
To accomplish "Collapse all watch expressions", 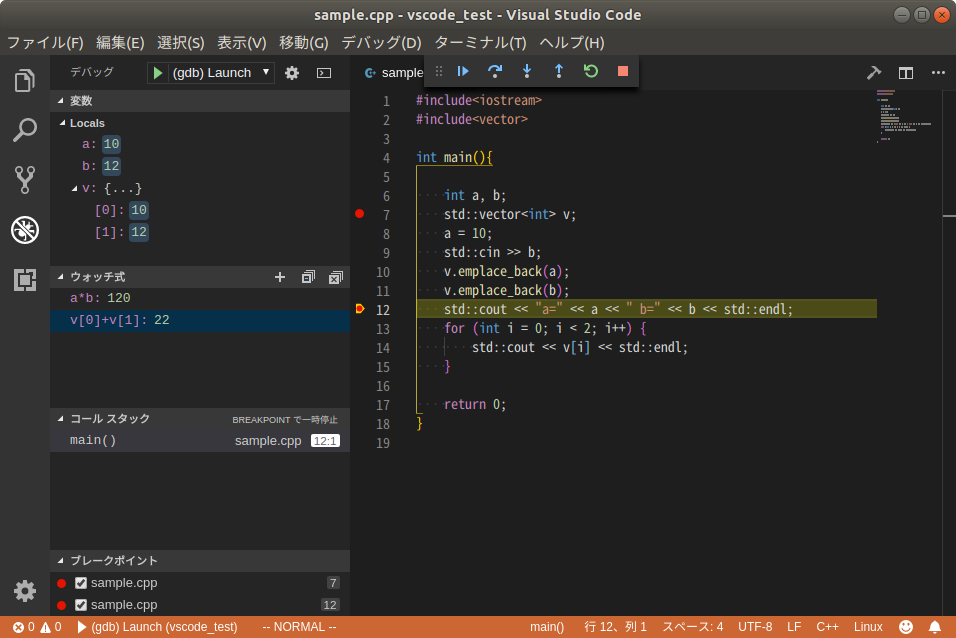I will coord(309,277).
